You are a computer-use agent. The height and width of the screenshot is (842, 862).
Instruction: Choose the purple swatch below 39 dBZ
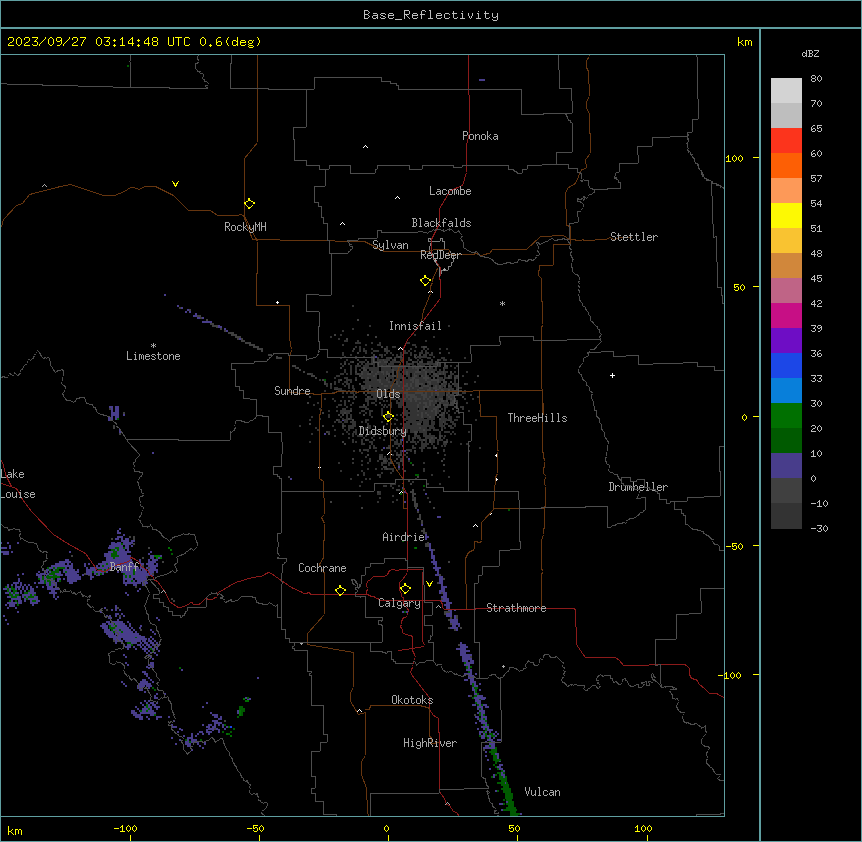coord(786,340)
